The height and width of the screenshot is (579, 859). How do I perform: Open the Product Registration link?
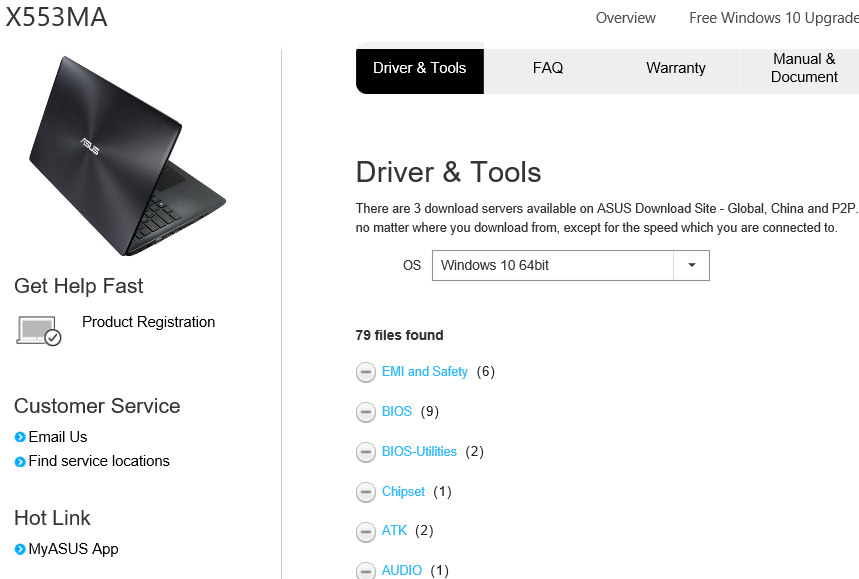pos(148,322)
